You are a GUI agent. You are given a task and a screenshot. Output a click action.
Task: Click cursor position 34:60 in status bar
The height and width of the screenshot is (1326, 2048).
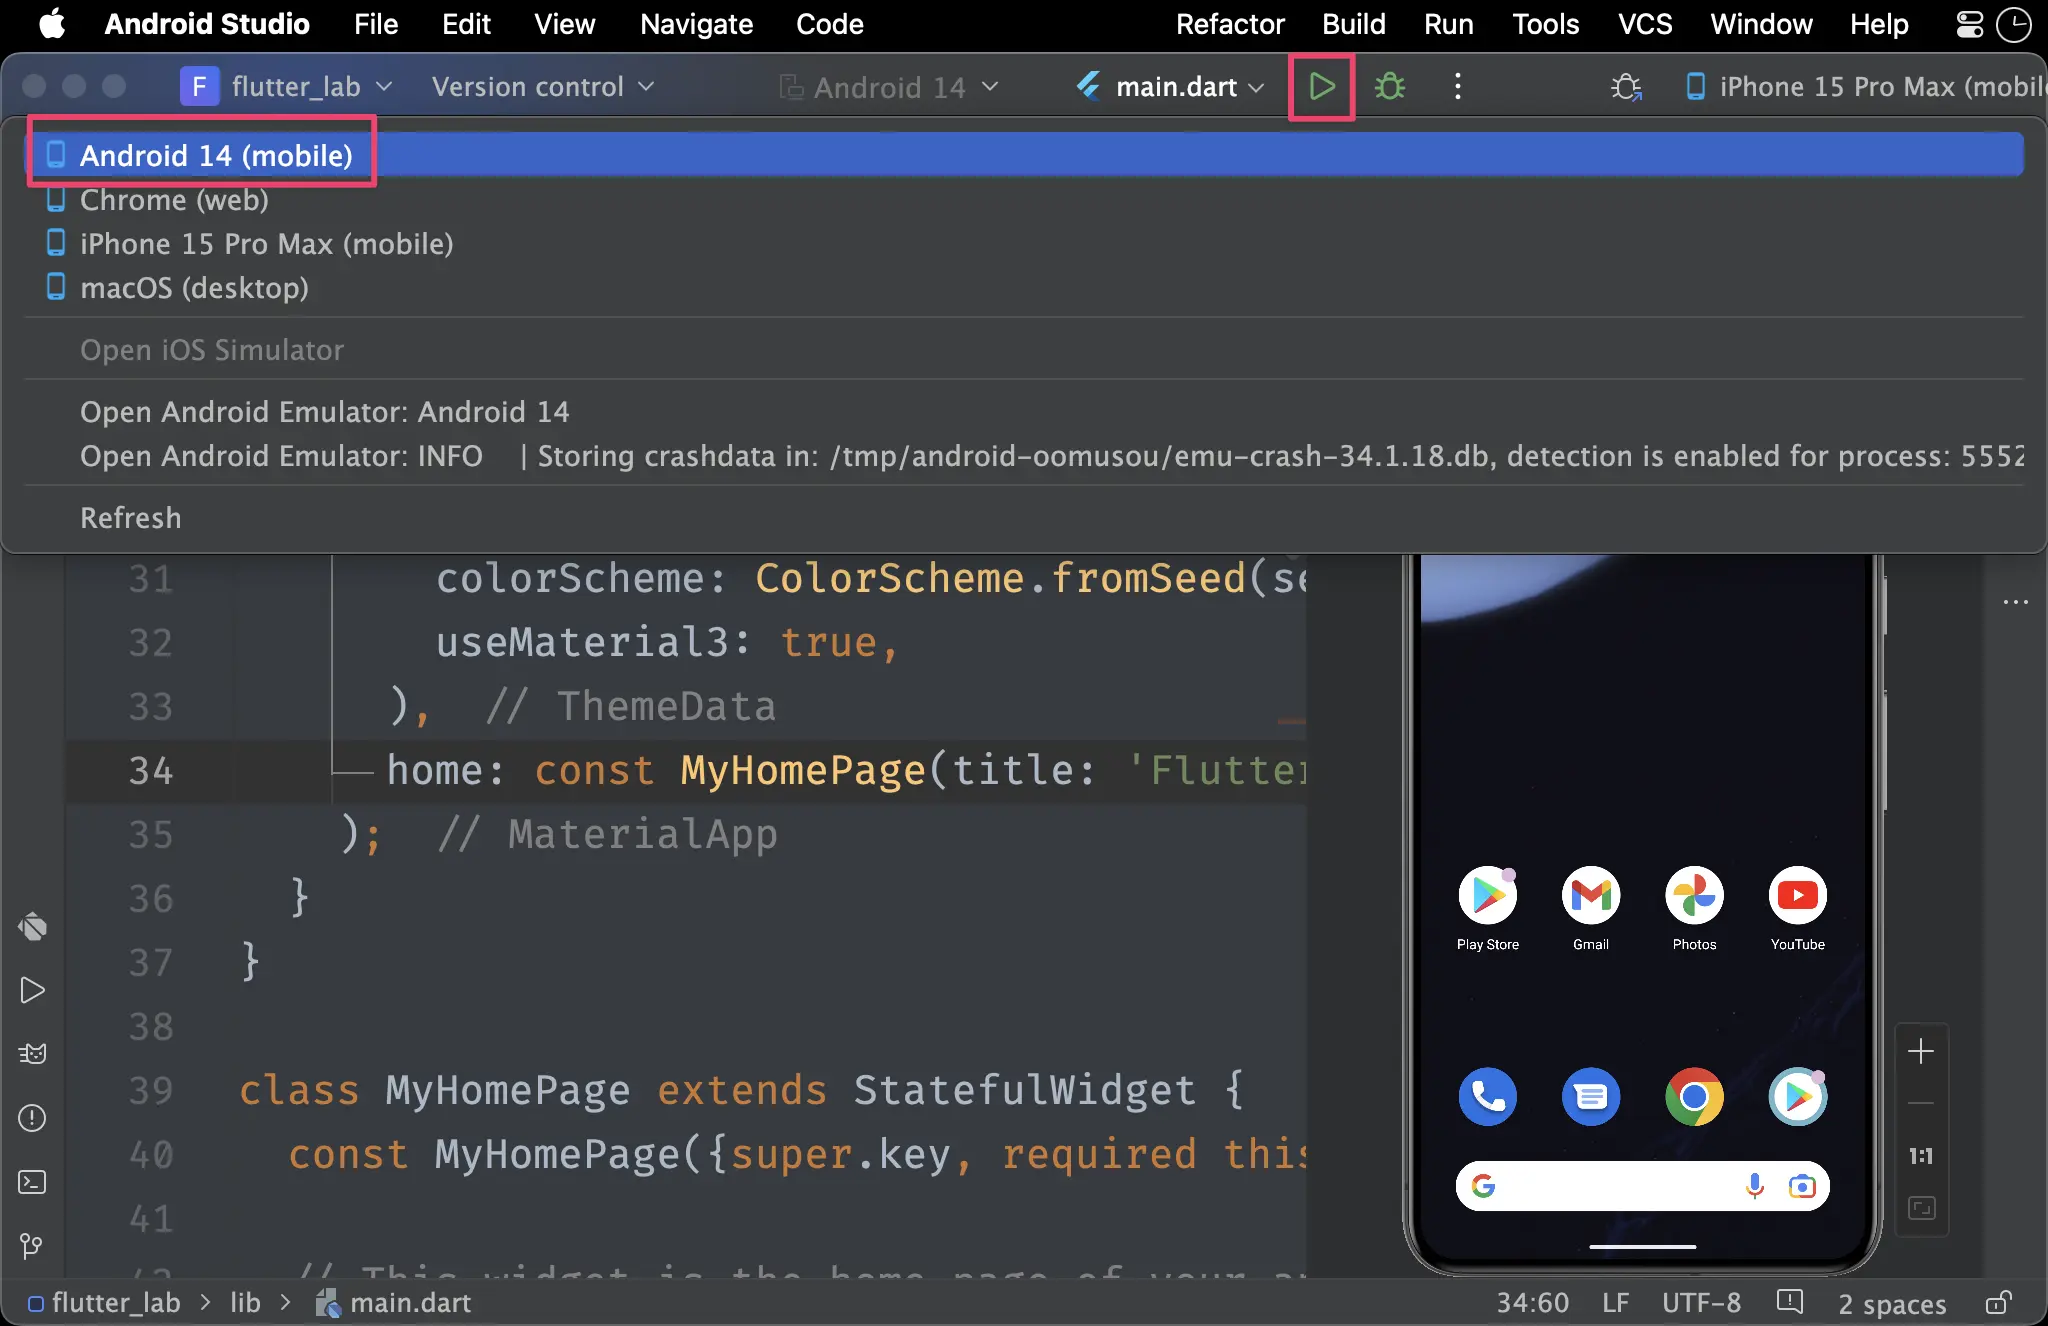[x=1532, y=1302]
